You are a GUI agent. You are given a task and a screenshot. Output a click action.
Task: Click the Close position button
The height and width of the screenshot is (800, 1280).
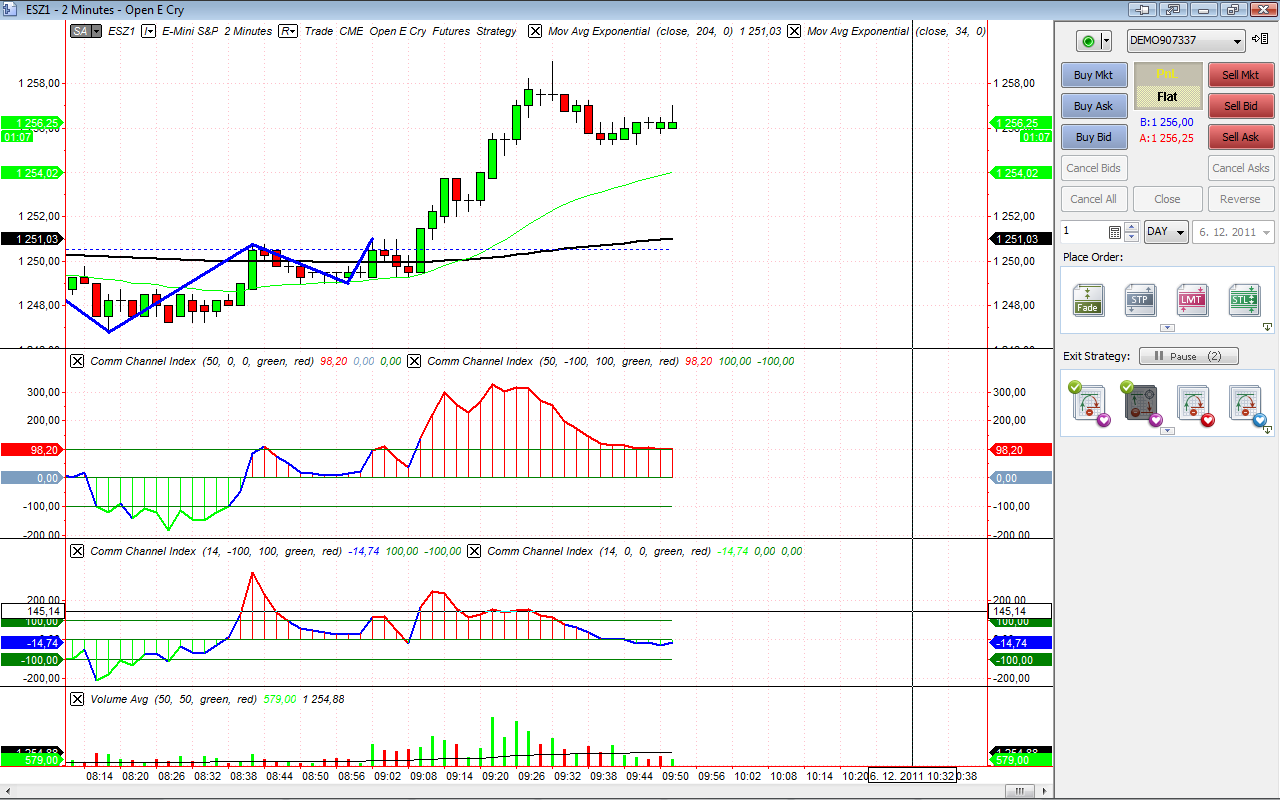click(x=1167, y=199)
